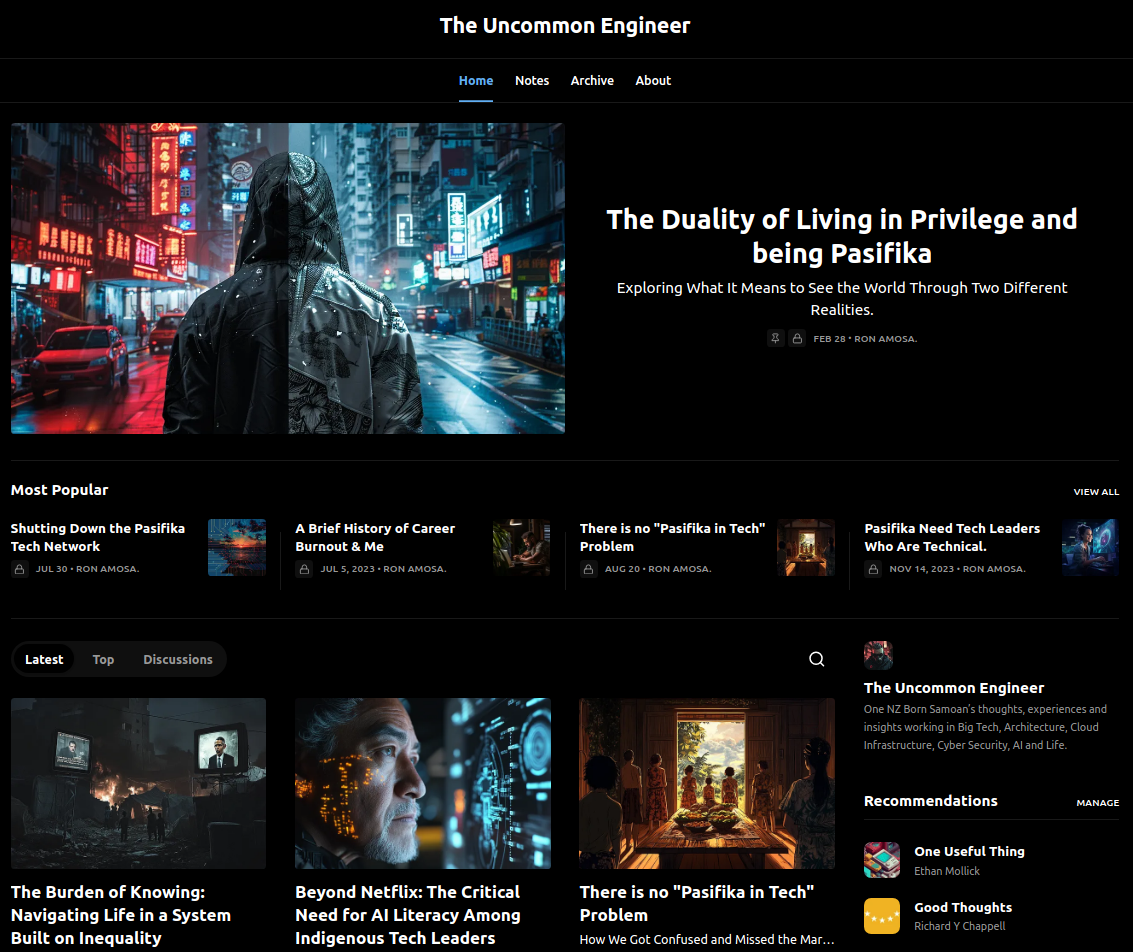The image size is (1133, 952).
Task: Open the About page tab
Action: [x=653, y=80]
